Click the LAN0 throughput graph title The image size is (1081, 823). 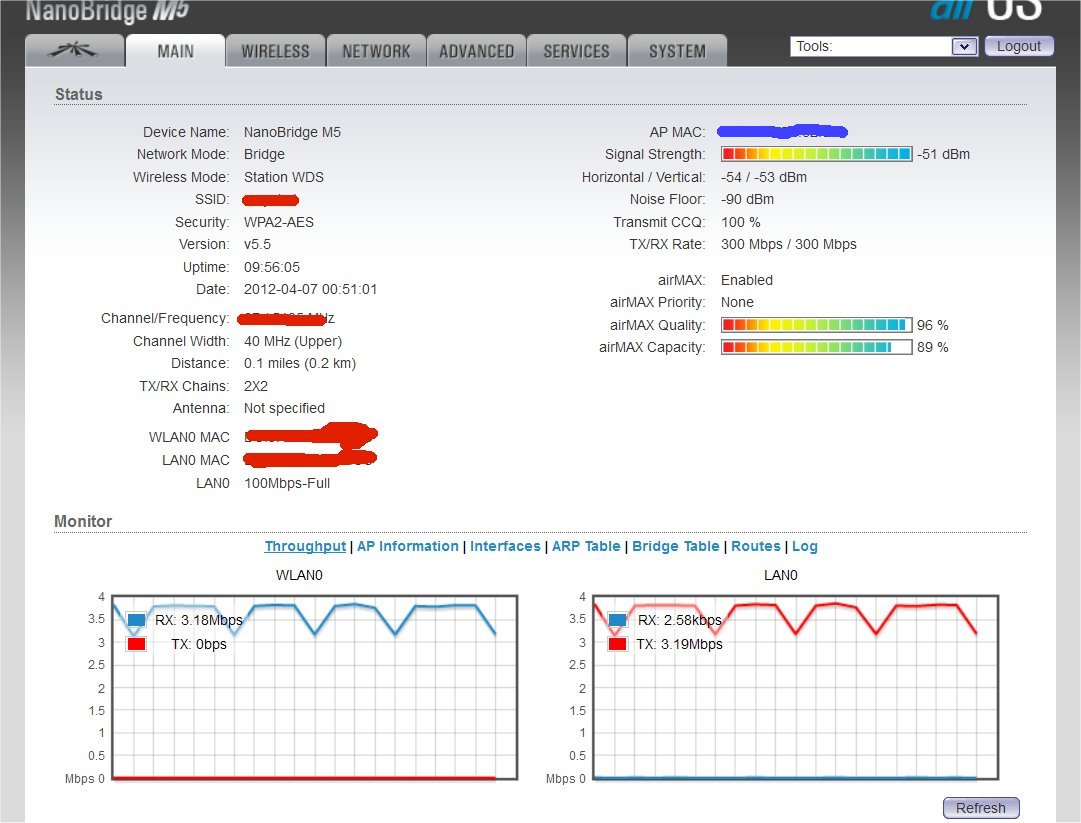[x=780, y=575]
